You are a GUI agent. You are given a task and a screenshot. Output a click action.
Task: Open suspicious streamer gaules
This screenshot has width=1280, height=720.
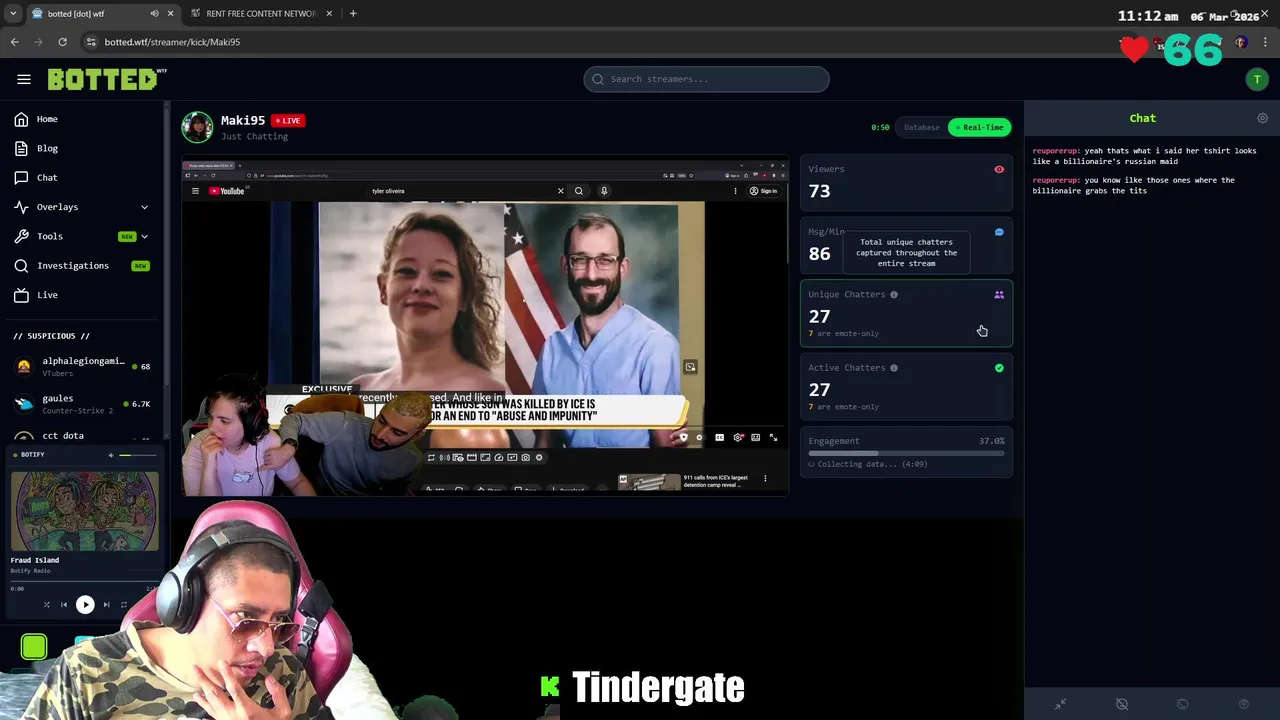coord(82,403)
